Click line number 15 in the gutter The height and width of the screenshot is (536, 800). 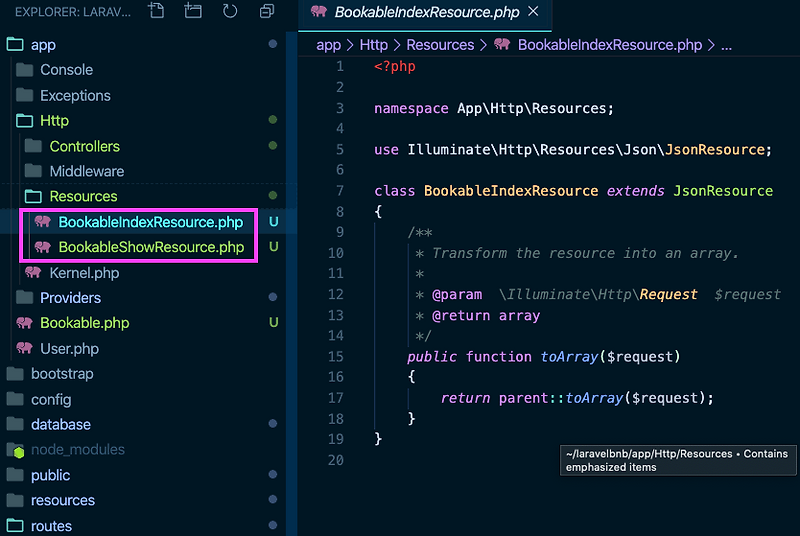[x=336, y=356]
